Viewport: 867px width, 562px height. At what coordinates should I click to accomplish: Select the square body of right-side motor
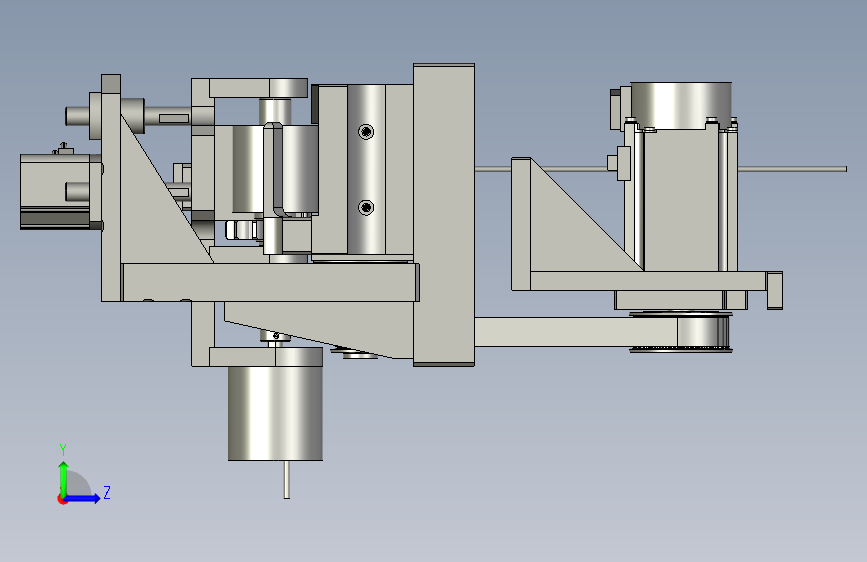tap(681, 199)
